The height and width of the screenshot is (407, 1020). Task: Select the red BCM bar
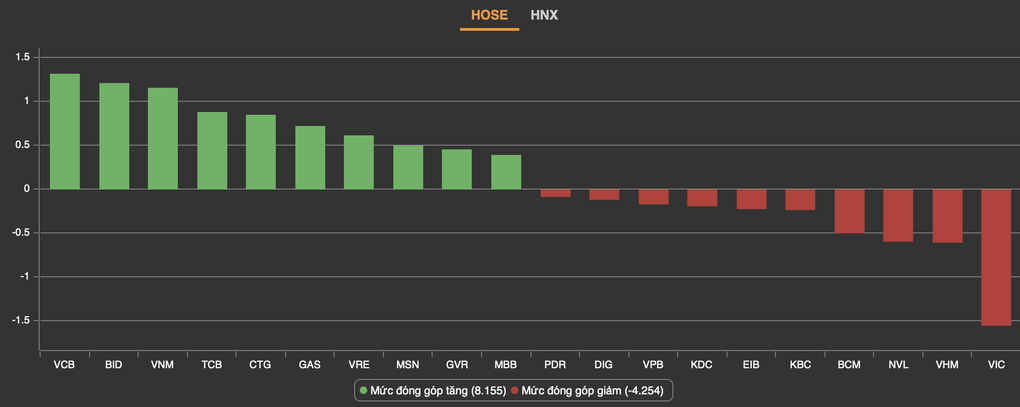[849, 211]
